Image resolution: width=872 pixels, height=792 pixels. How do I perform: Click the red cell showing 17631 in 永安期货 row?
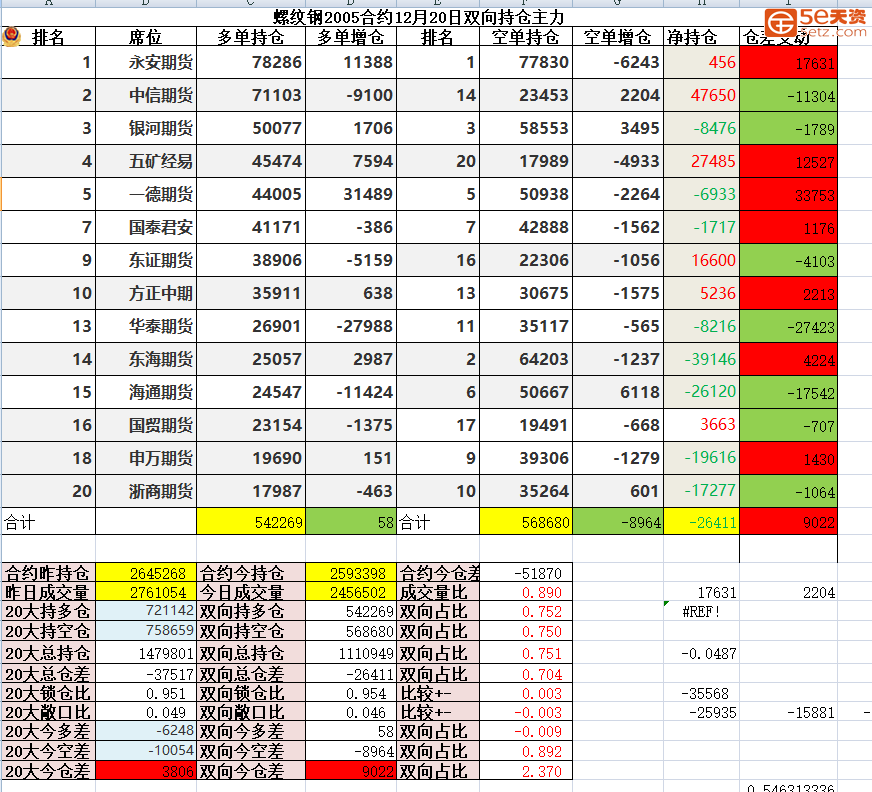pyautogui.click(x=788, y=62)
